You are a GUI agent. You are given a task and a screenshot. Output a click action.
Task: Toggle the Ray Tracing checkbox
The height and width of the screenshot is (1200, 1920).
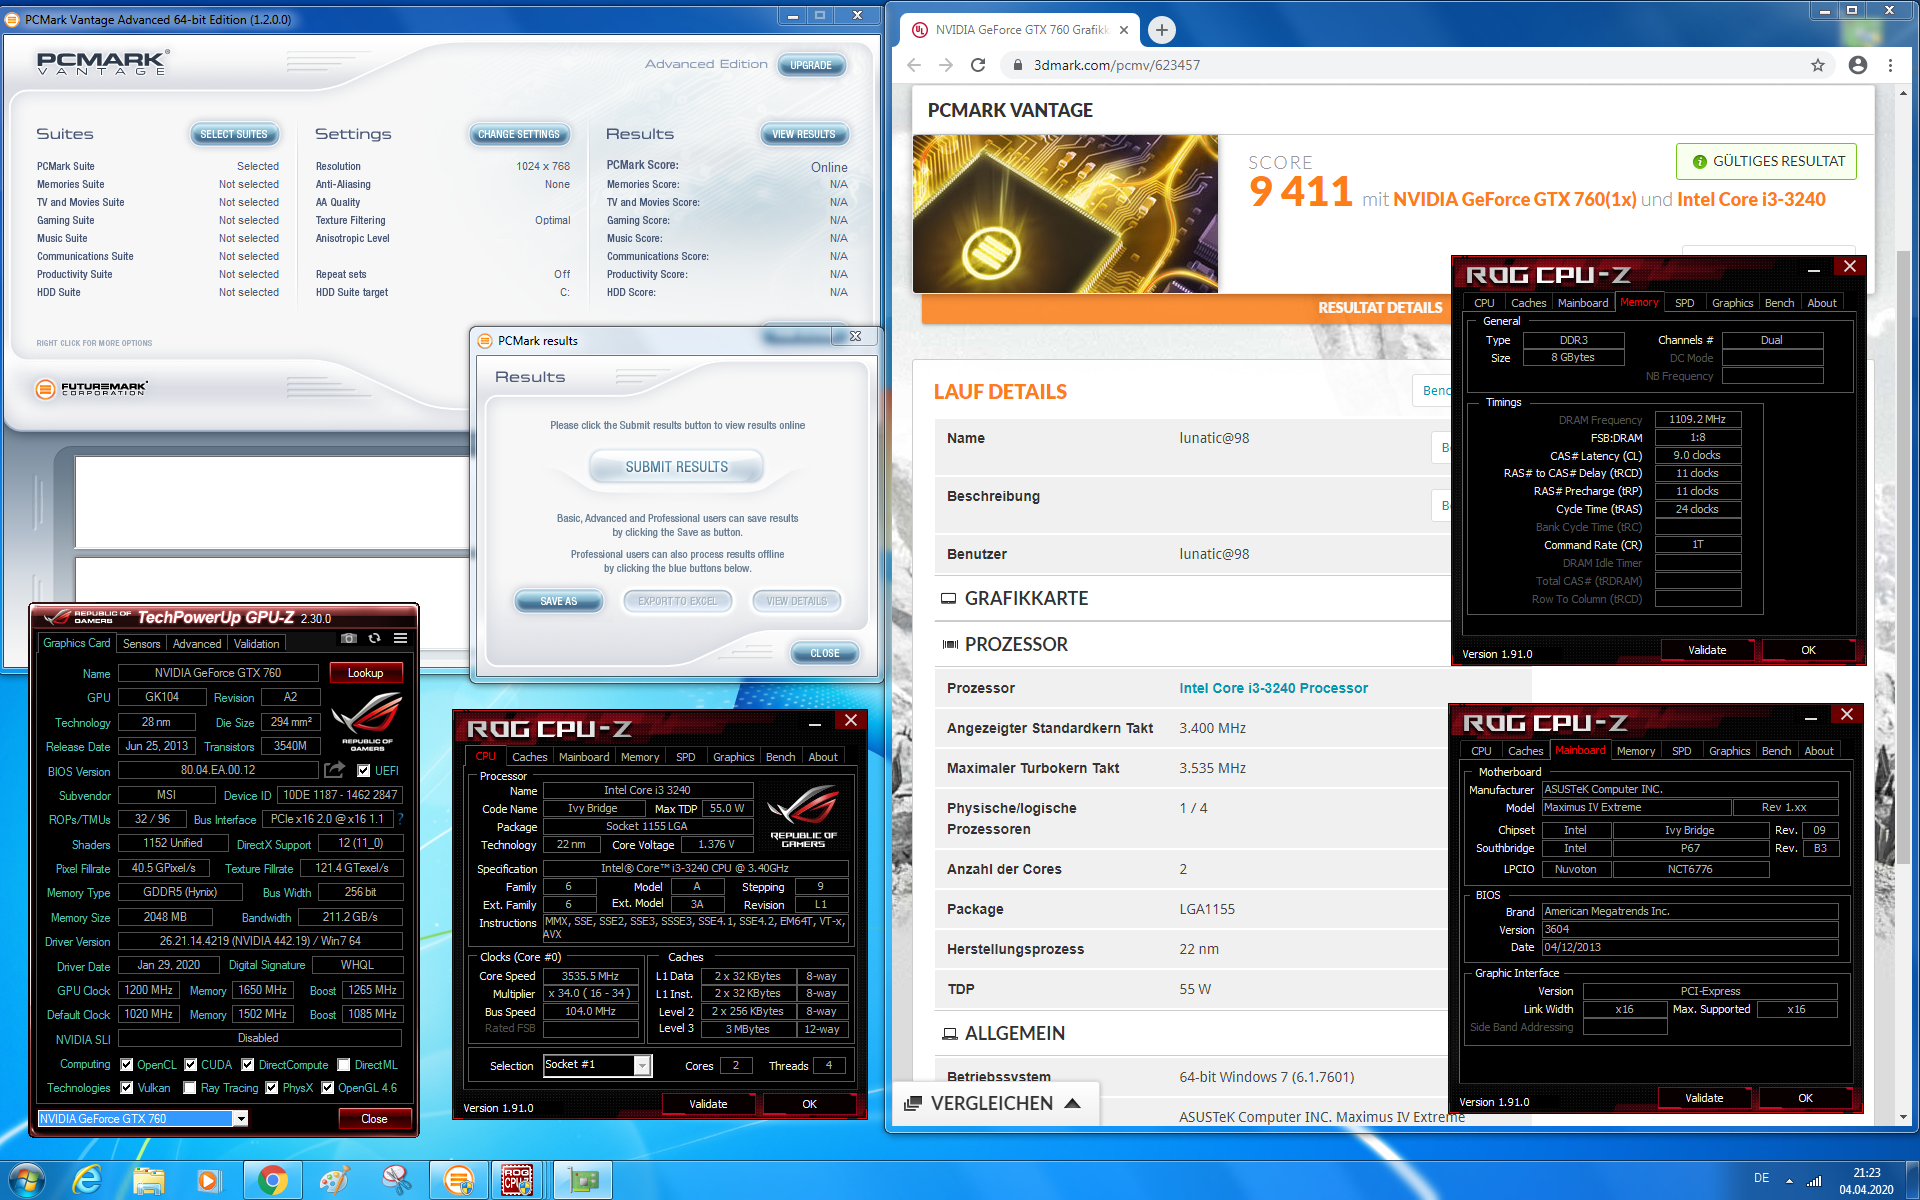[190, 1088]
